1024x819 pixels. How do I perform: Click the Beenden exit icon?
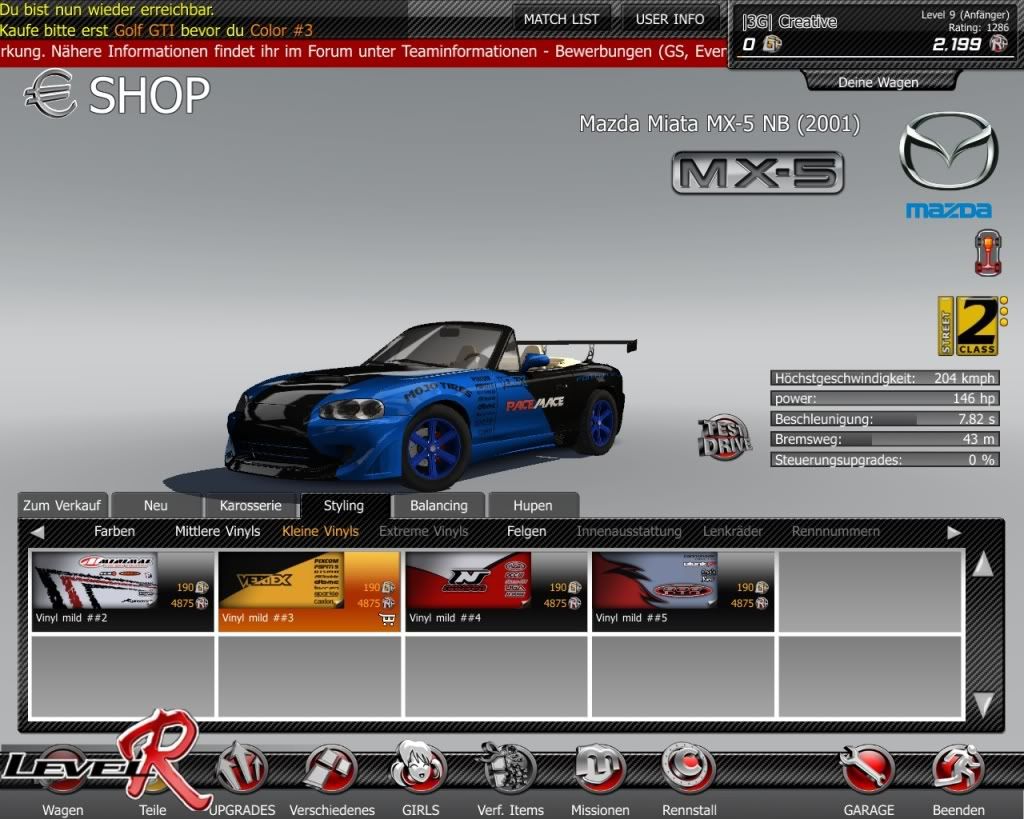pyautogui.click(x=957, y=770)
